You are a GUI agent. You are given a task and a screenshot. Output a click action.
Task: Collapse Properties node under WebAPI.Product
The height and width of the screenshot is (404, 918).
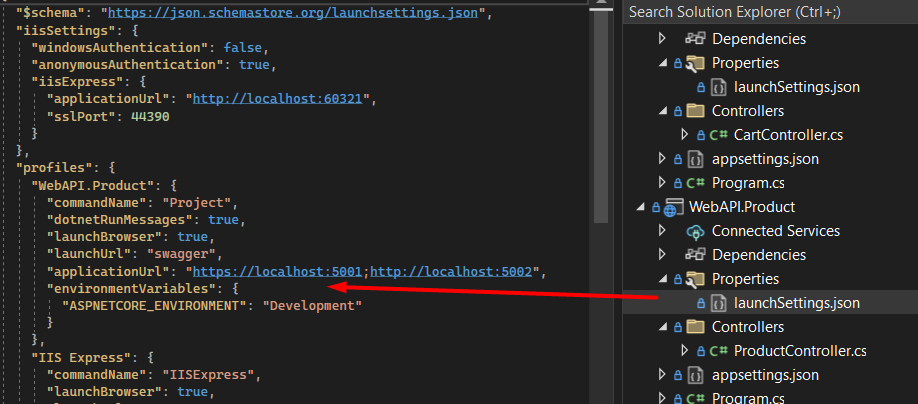click(x=662, y=279)
